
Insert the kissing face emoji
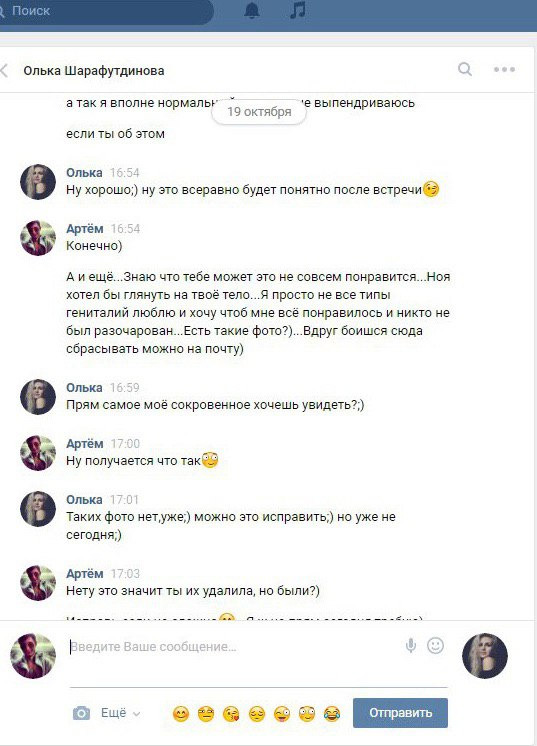[x=231, y=714]
